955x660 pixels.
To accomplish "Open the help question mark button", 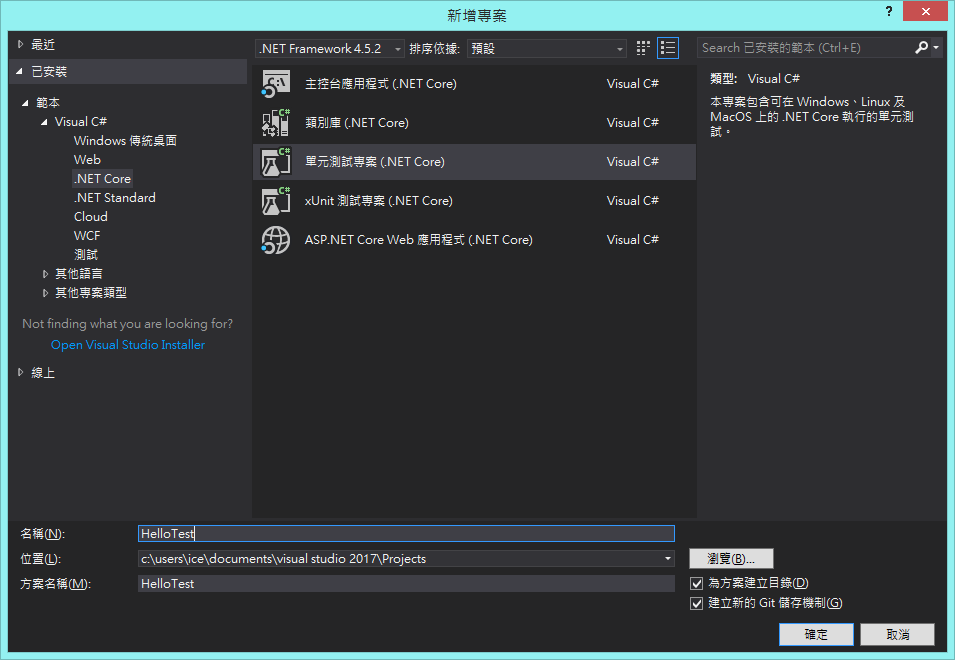I will pyautogui.click(x=889, y=11).
